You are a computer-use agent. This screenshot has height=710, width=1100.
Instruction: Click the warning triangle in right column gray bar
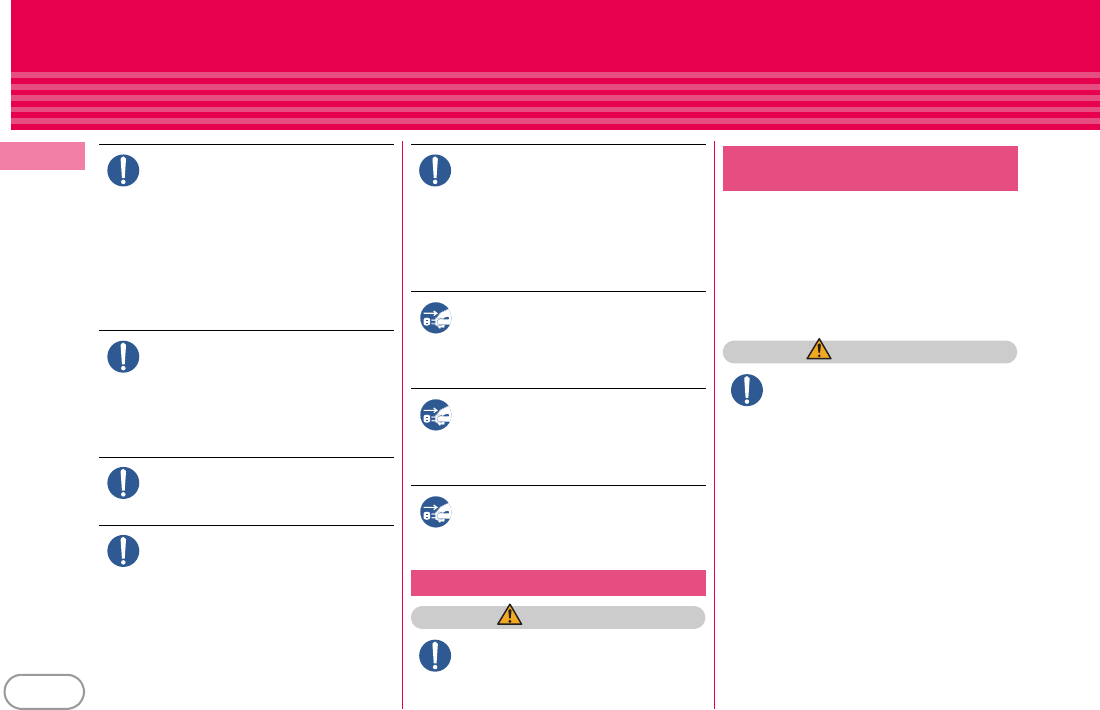tap(819, 349)
